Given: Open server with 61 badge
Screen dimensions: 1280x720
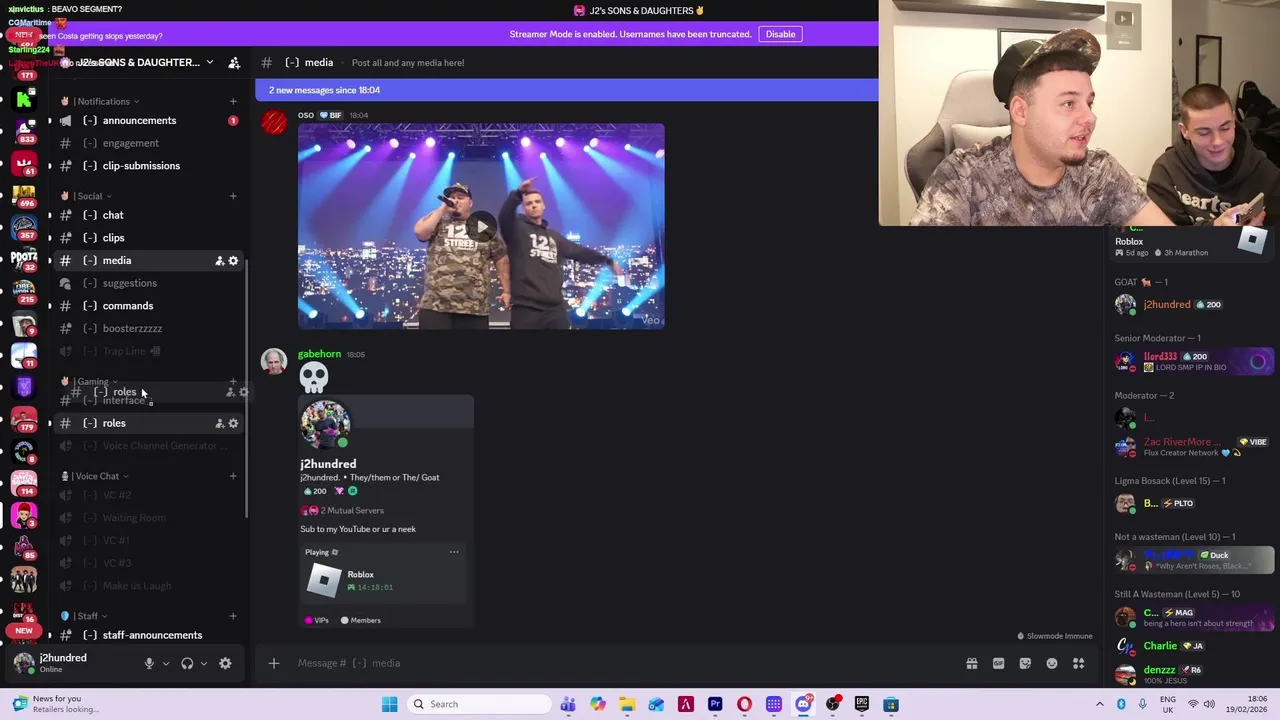Looking at the screenshot, I should (x=24, y=163).
